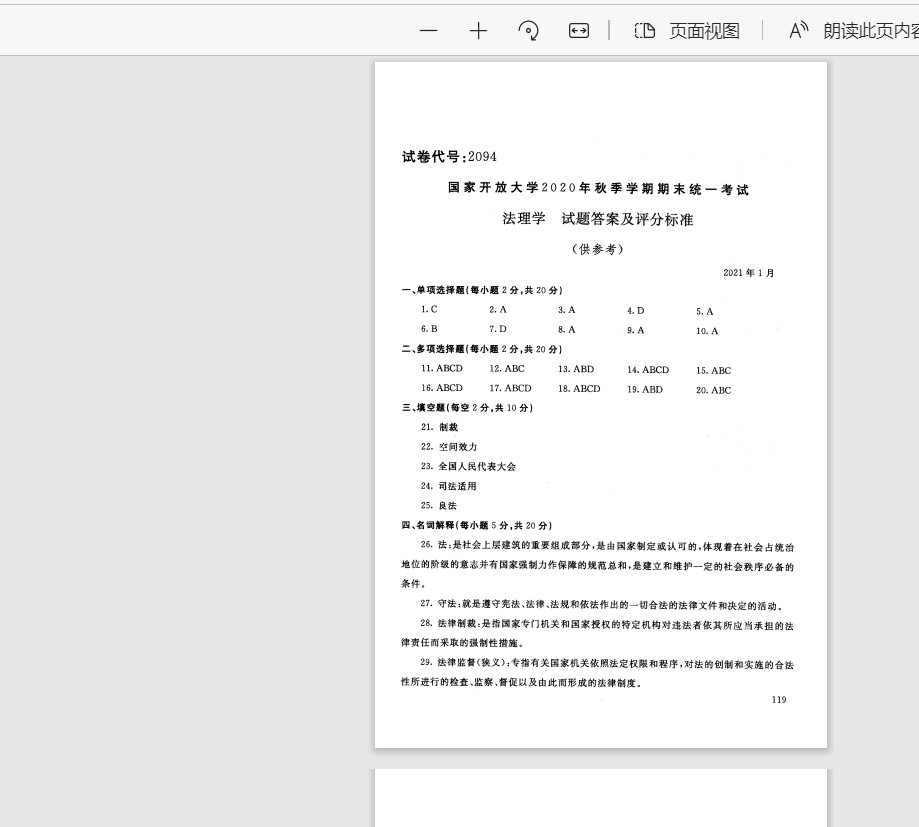Screen dimensions: 919x827
Task: Click answer 24. 司法适用
Action: [x=449, y=486]
